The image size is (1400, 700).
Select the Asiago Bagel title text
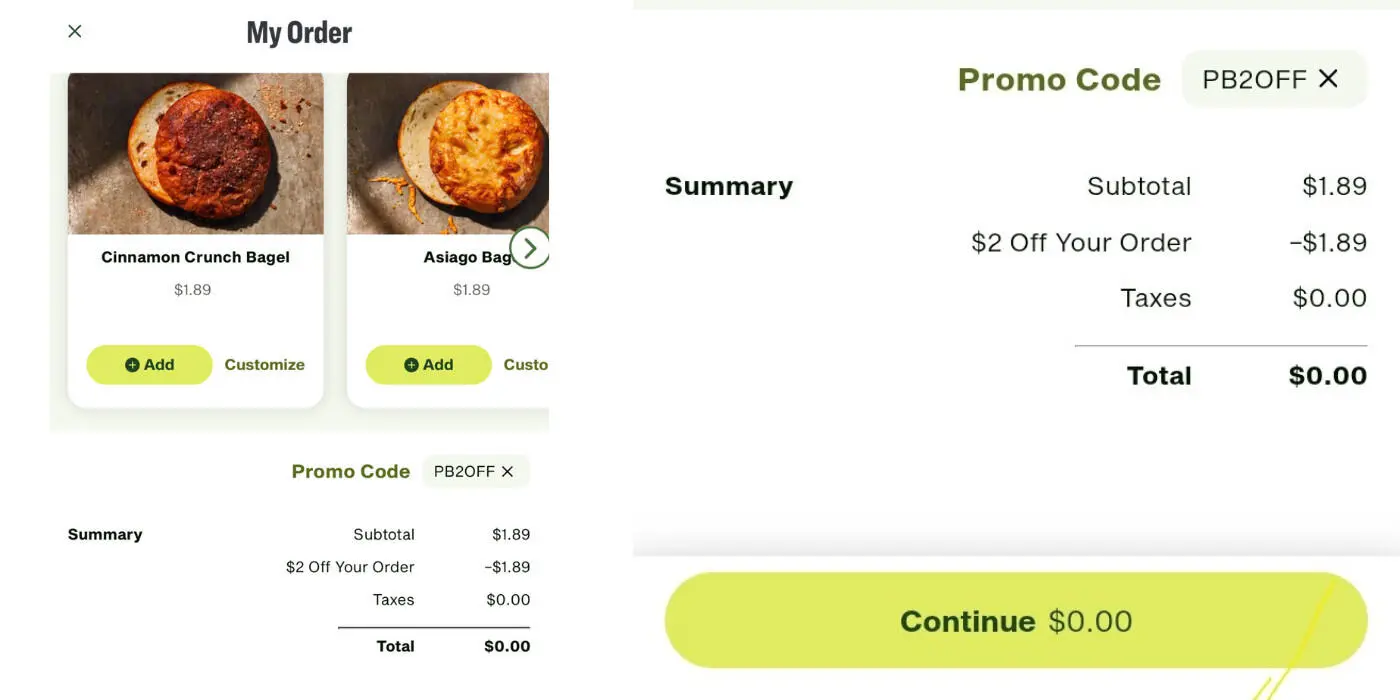coord(467,257)
